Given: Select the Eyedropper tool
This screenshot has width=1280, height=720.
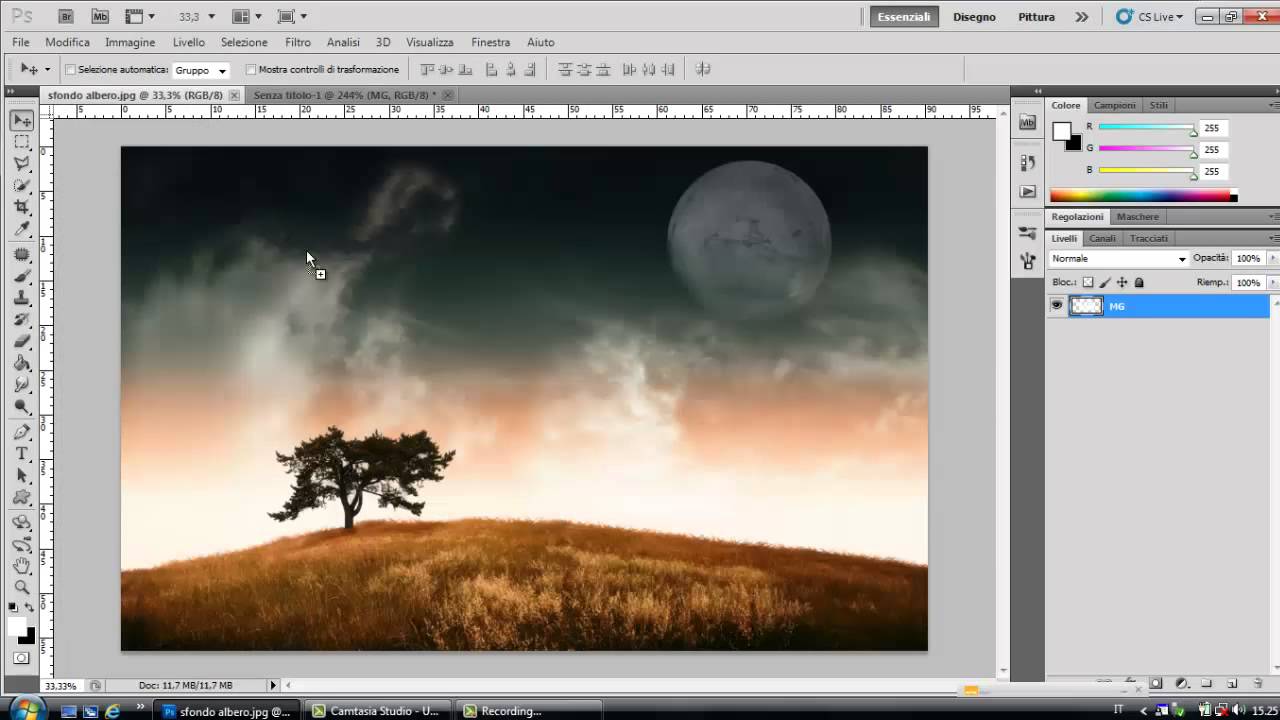Looking at the screenshot, I should 22,229.
